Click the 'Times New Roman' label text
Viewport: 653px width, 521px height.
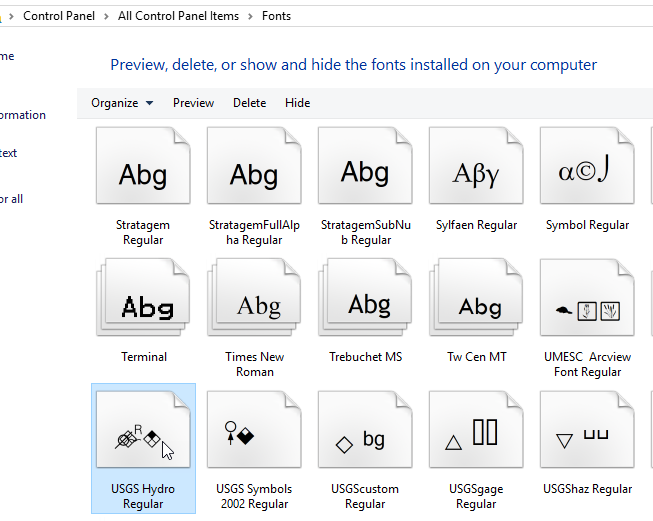coord(254,364)
